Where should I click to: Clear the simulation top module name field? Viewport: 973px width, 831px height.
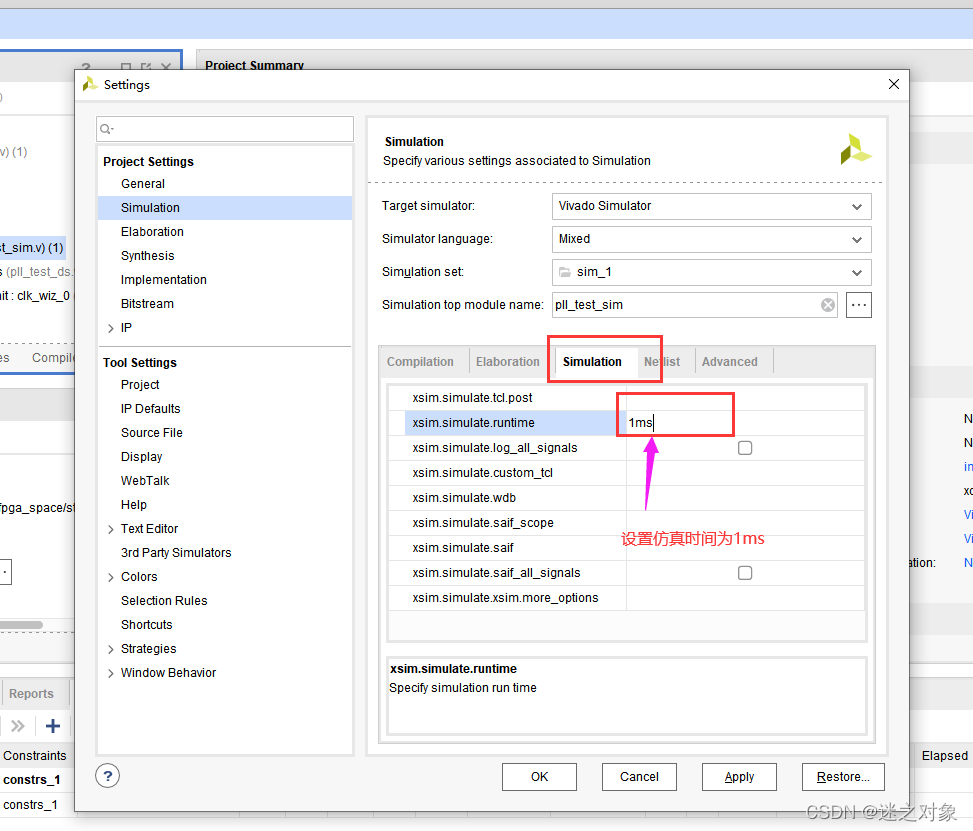(x=828, y=305)
